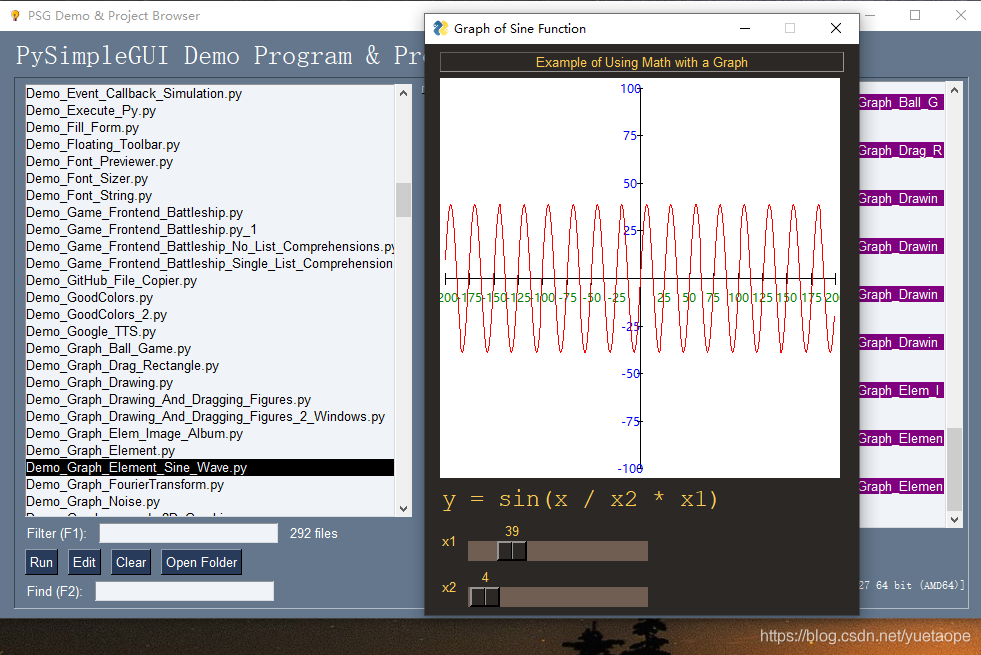This screenshot has height=655, width=981.
Task: Close the Graph of Sine Function window
Action: (x=836, y=28)
